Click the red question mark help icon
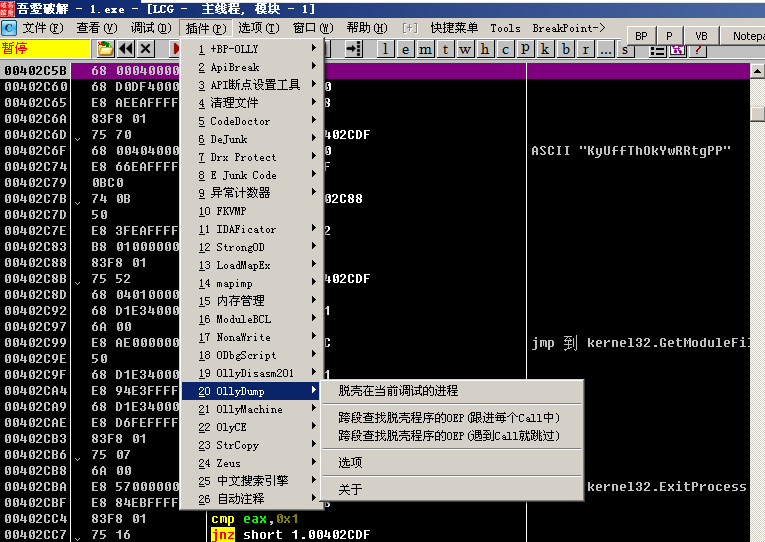This screenshot has height=542, width=765. pyautogui.click(x=698, y=50)
